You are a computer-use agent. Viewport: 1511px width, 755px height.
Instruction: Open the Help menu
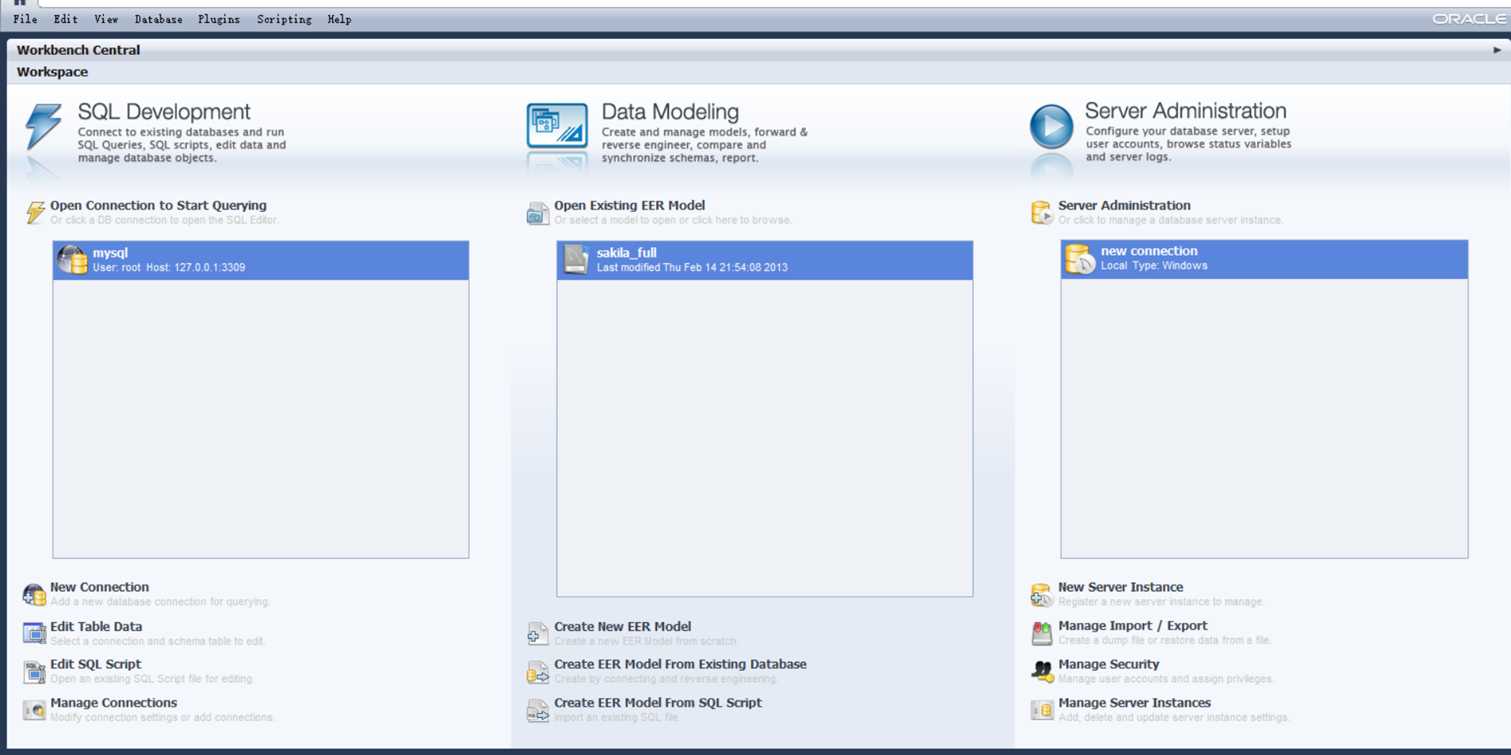tap(339, 19)
